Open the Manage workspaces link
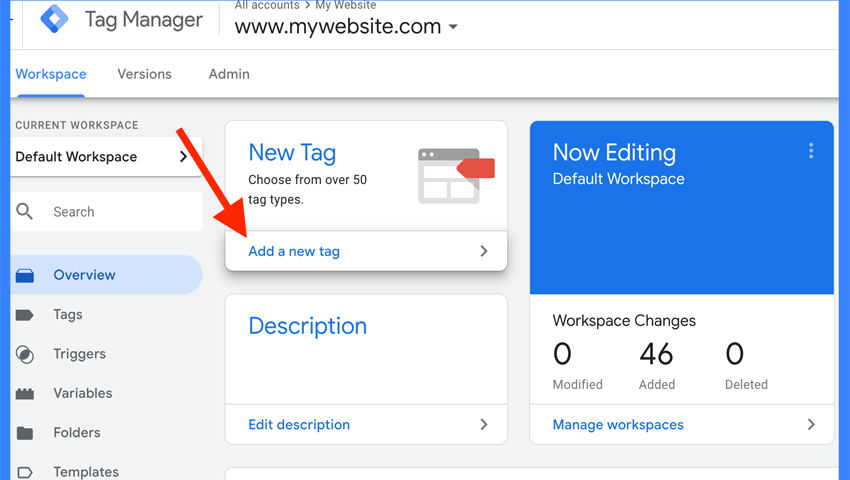Screen dimensions: 850x480 click(618, 425)
